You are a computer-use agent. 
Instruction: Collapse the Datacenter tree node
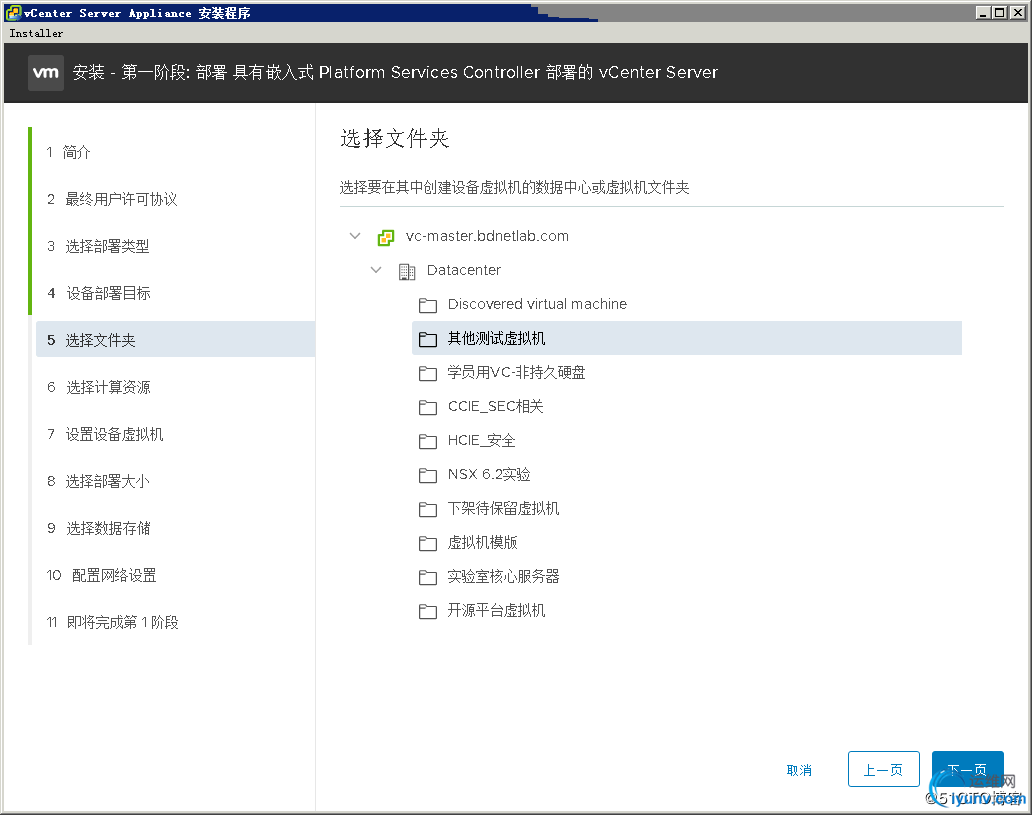click(376, 270)
